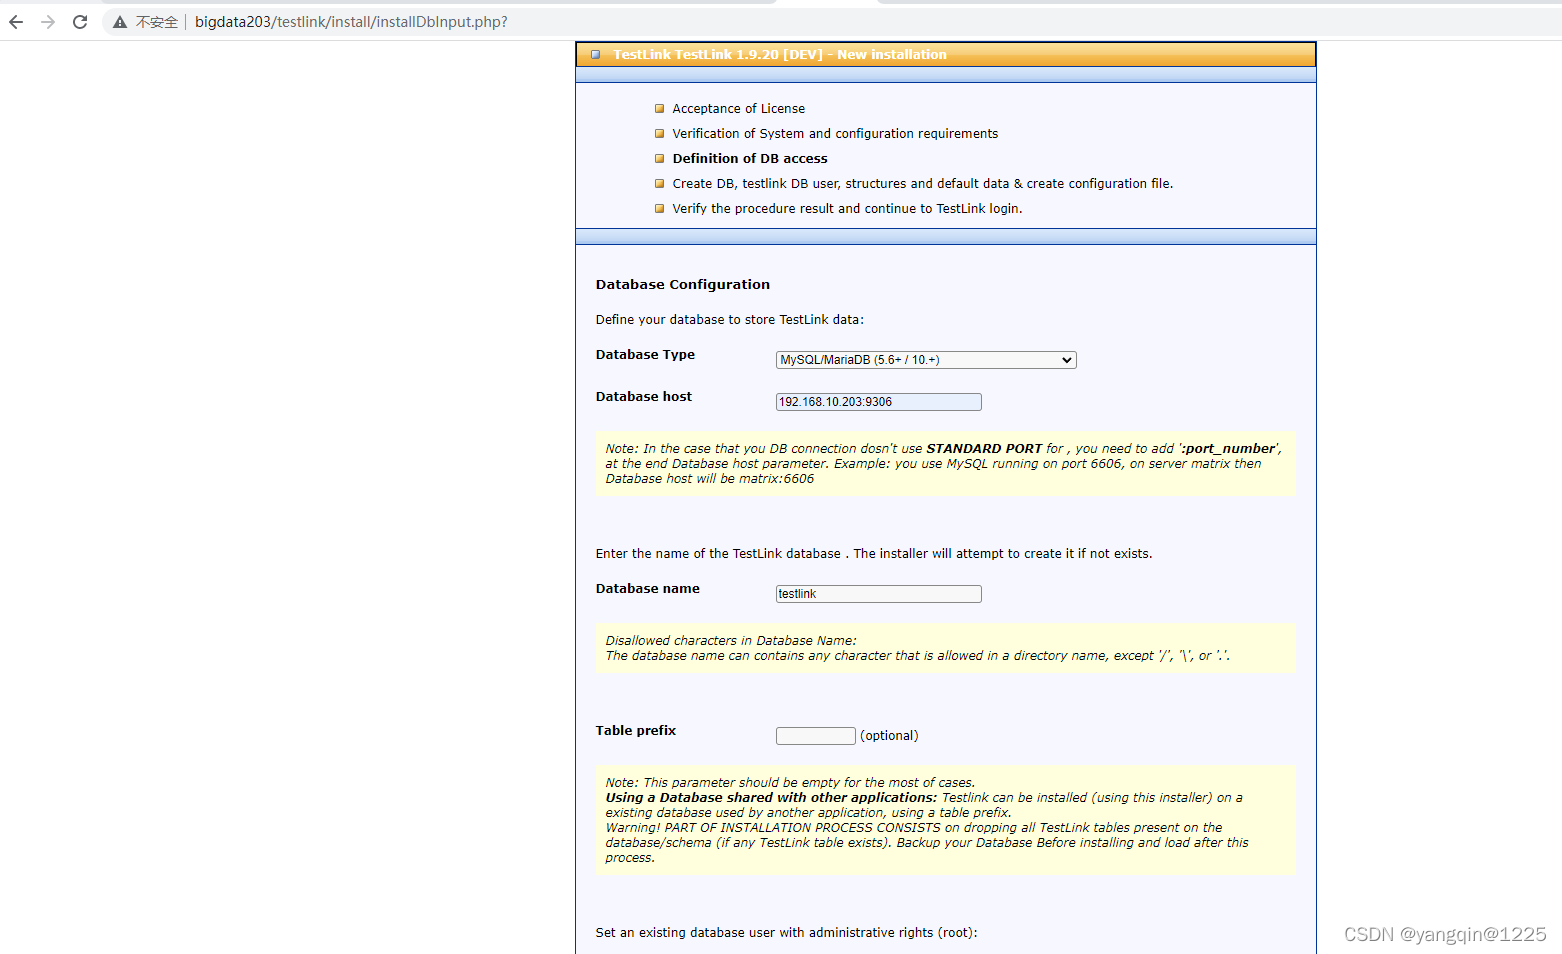Viewport: 1562px width, 954px height.
Task: Click the 'Acceptance of License' step text
Action: pyautogui.click(x=738, y=109)
